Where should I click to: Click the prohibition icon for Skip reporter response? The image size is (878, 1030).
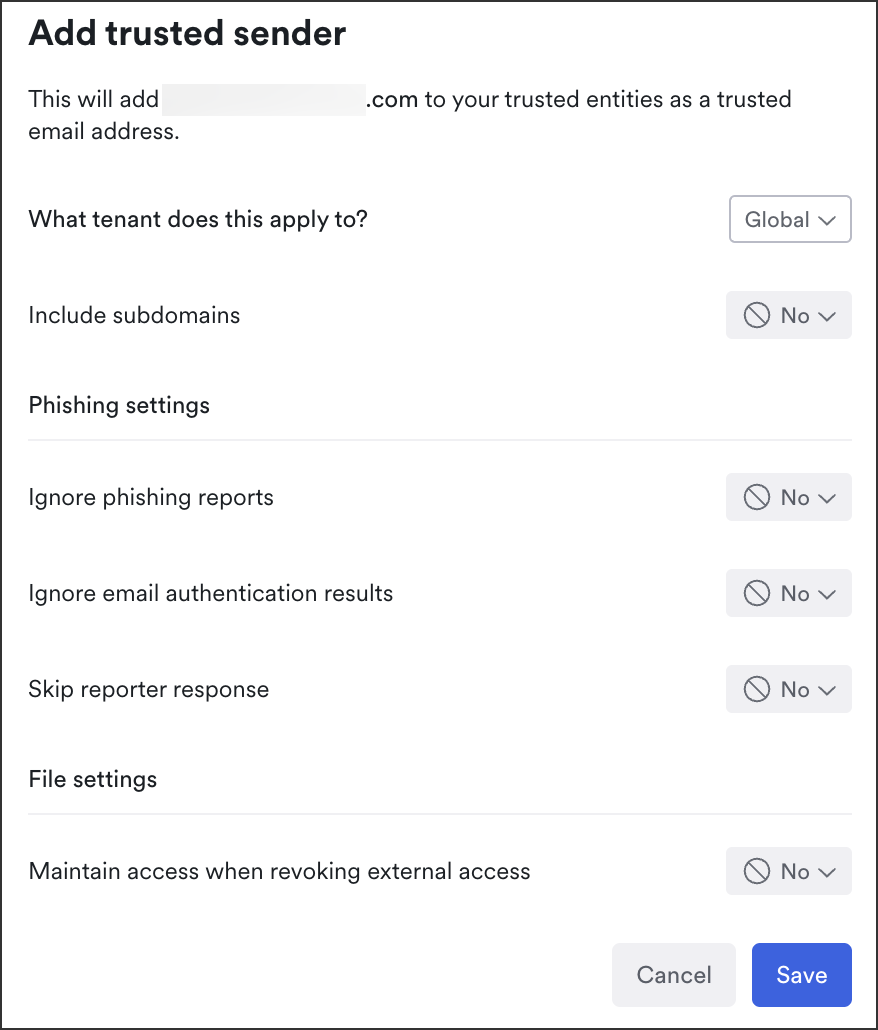(757, 689)
